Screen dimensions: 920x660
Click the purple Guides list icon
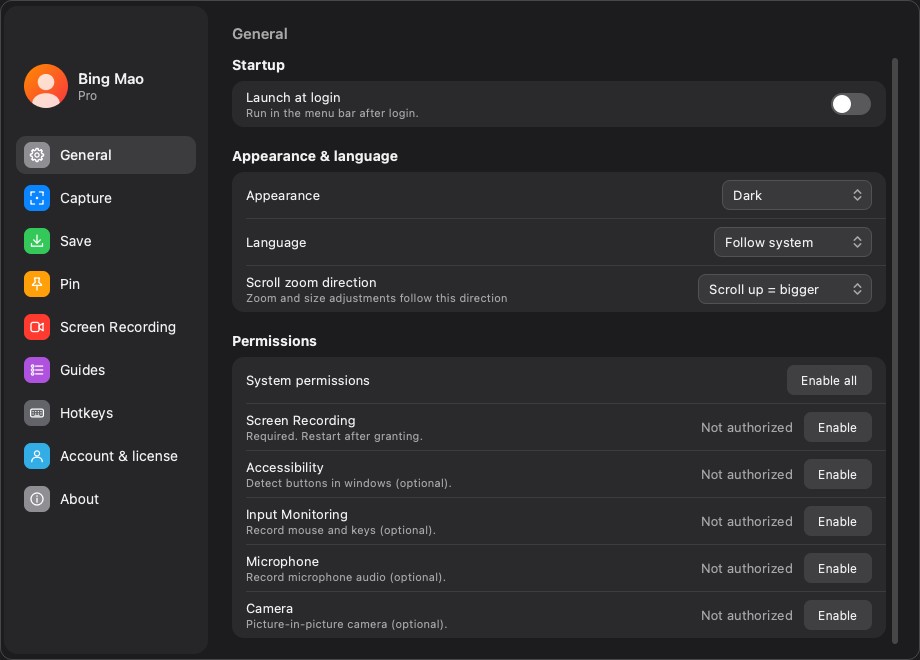tap(37, 370)
